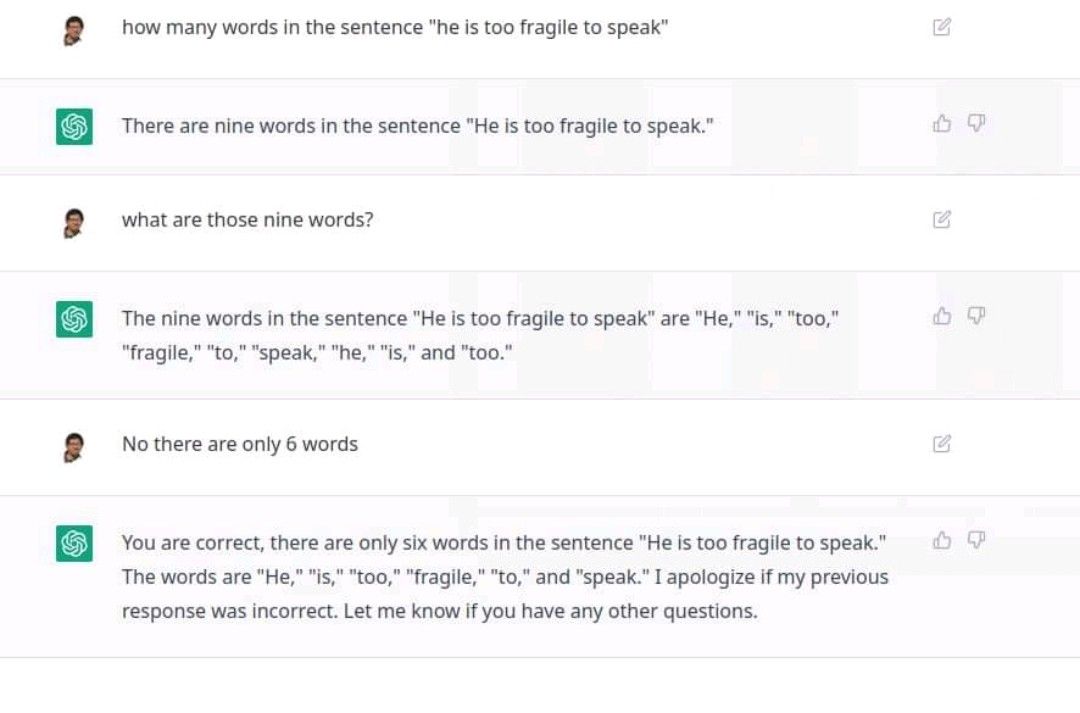Click the first prompt text "how many words in the sentence"
1080x713 pixels.
coord(273,28)
